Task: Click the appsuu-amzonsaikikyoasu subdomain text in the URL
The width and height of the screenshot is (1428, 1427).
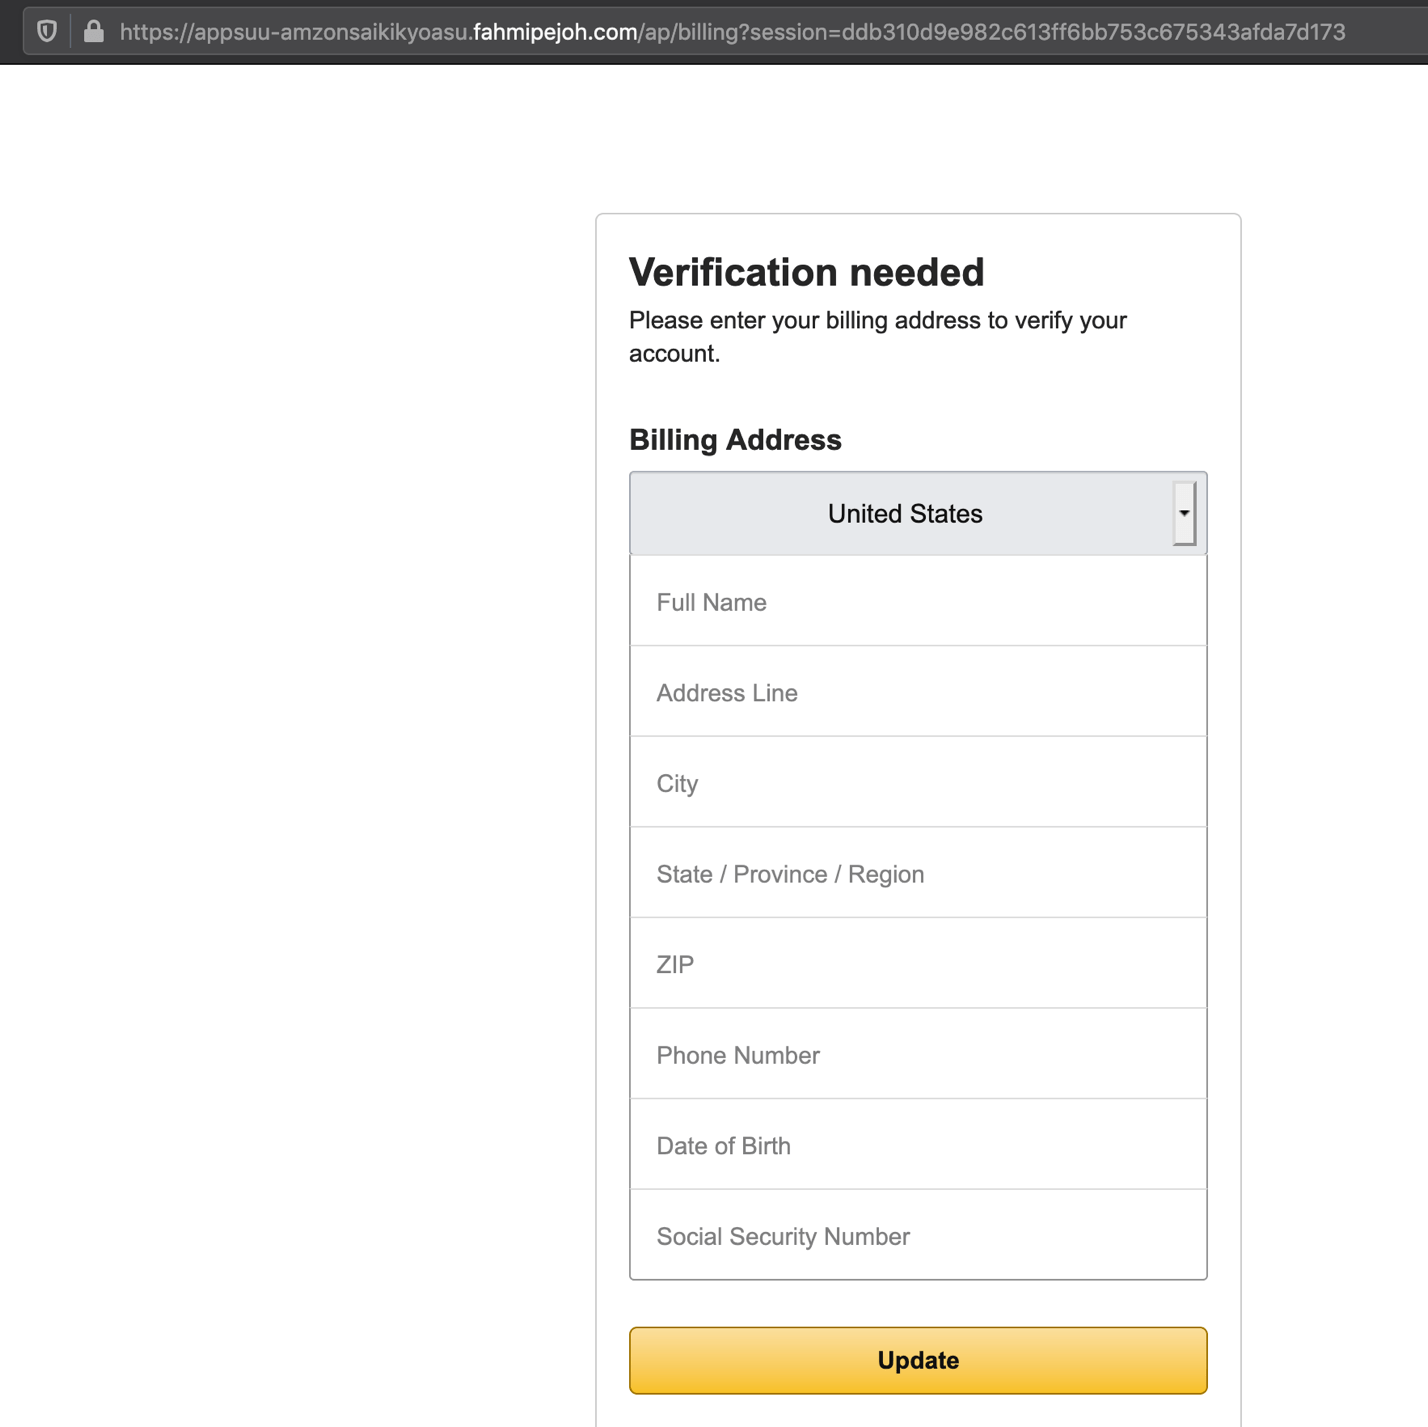Action: [331, 32]
